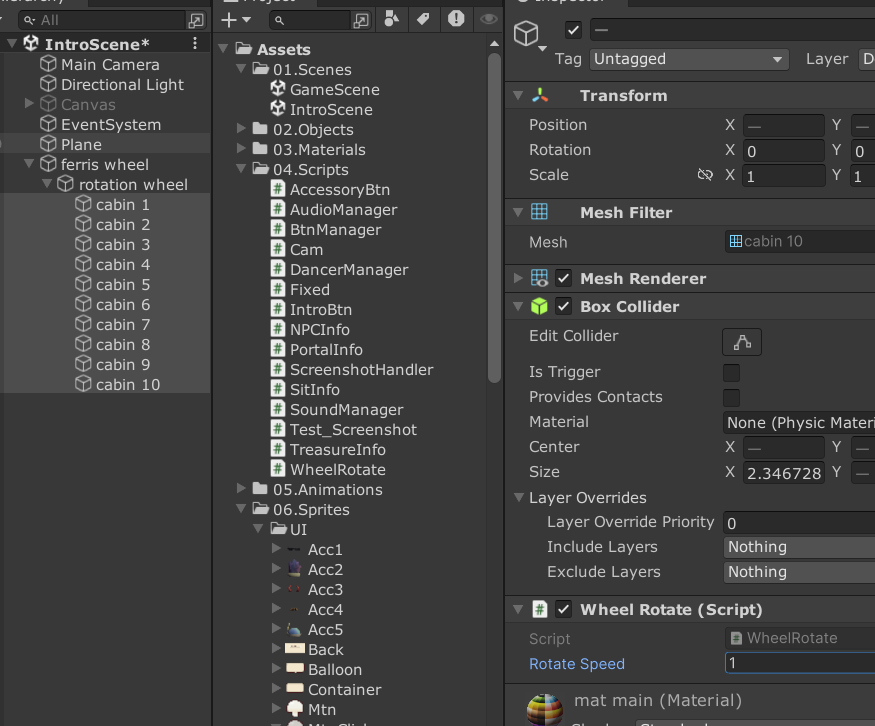
Task: Collapse the ferris wheel object
Action: pyautogui.click(x=29, y=164)
